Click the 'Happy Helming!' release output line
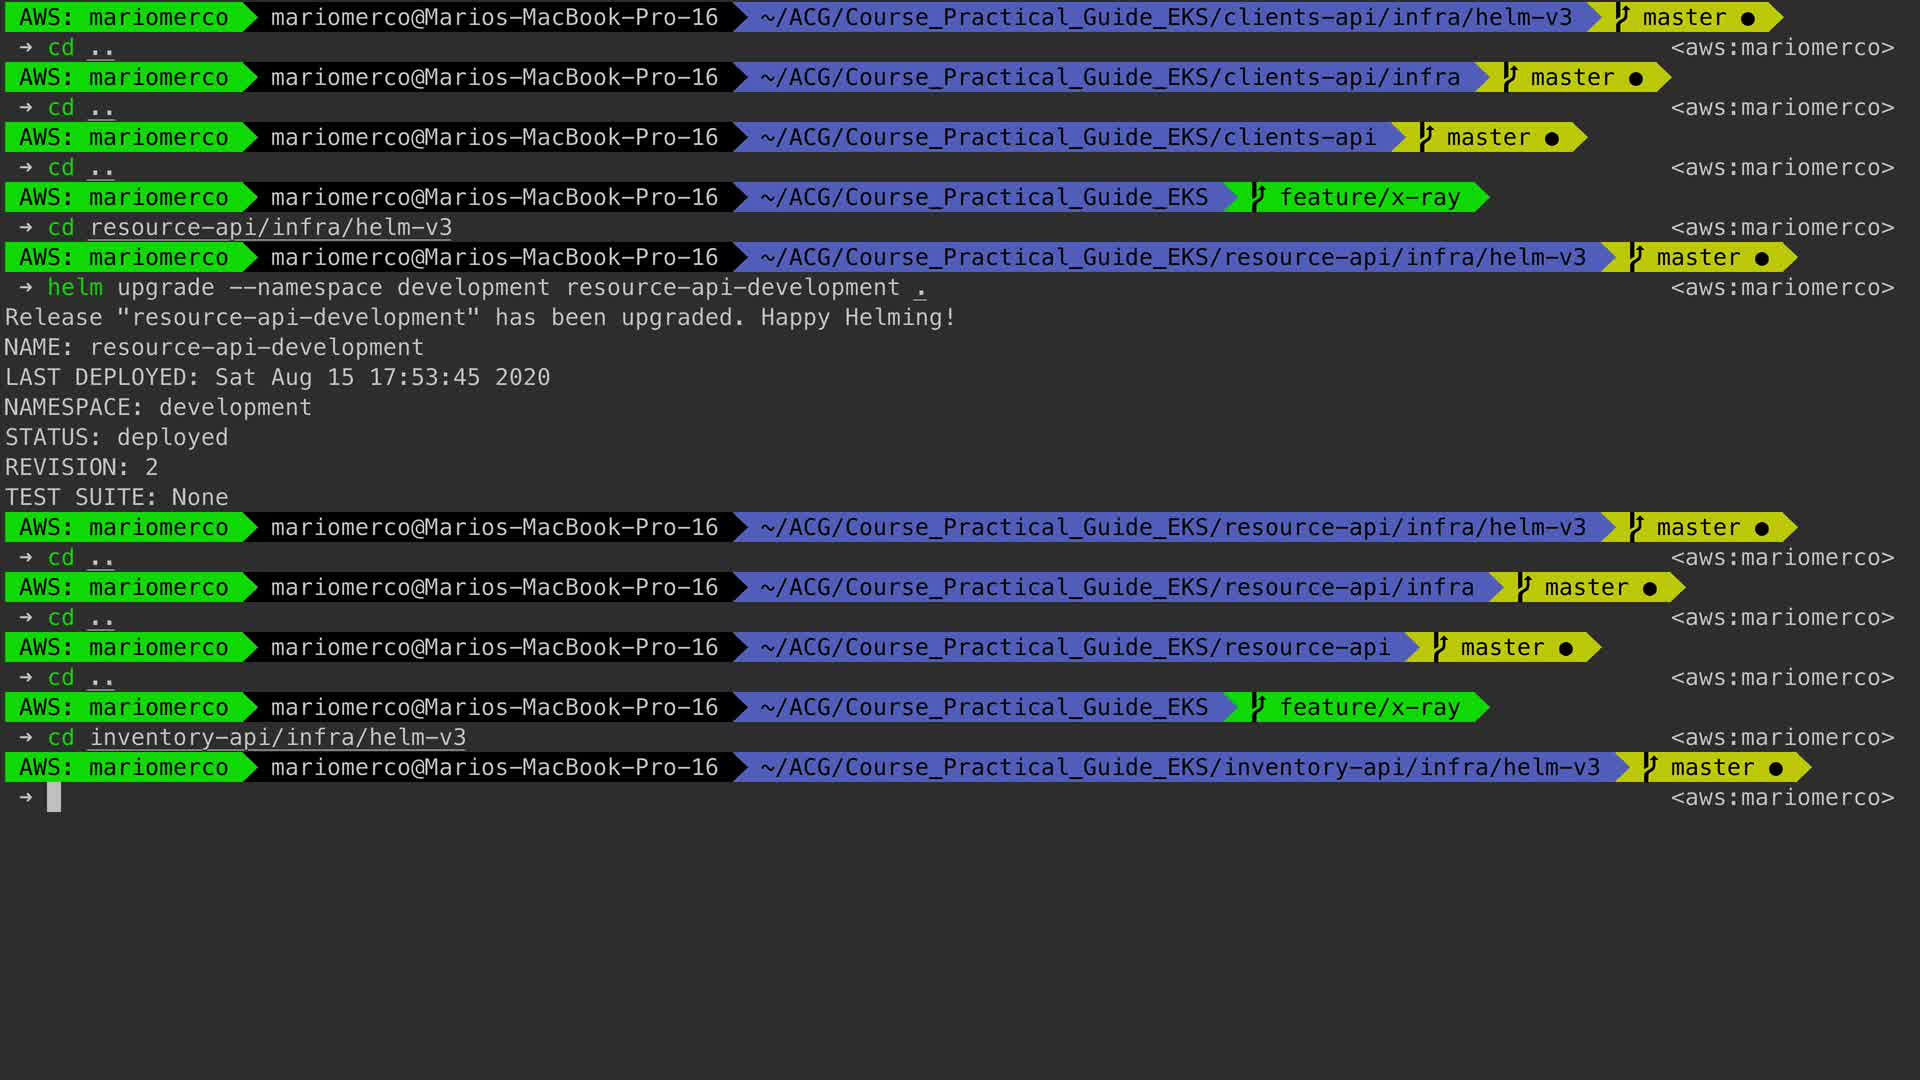Screen dimensions: 1920x1080 pos(480,317)
